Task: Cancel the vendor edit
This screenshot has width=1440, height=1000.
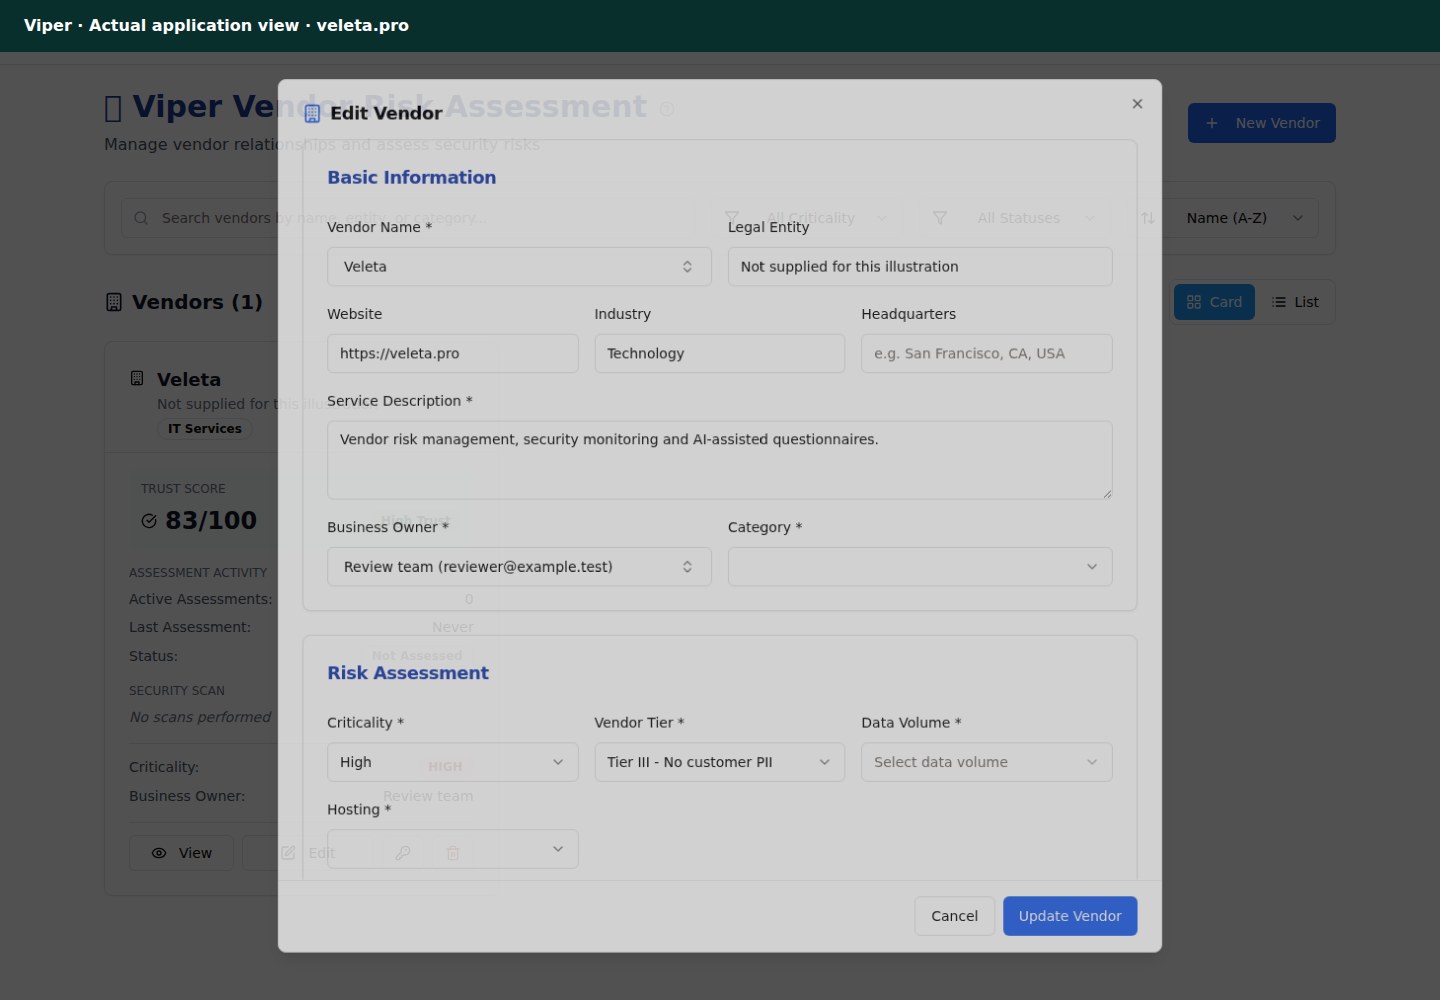Action: (x=954, y=916)
